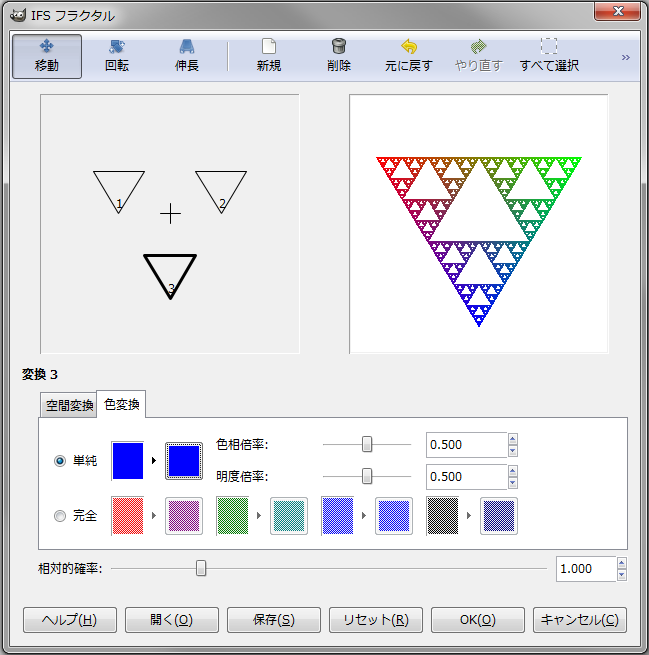Click 元に戻す (Undo) arrow
Viewport: 649px width, 655px height.
click(409, 47)
